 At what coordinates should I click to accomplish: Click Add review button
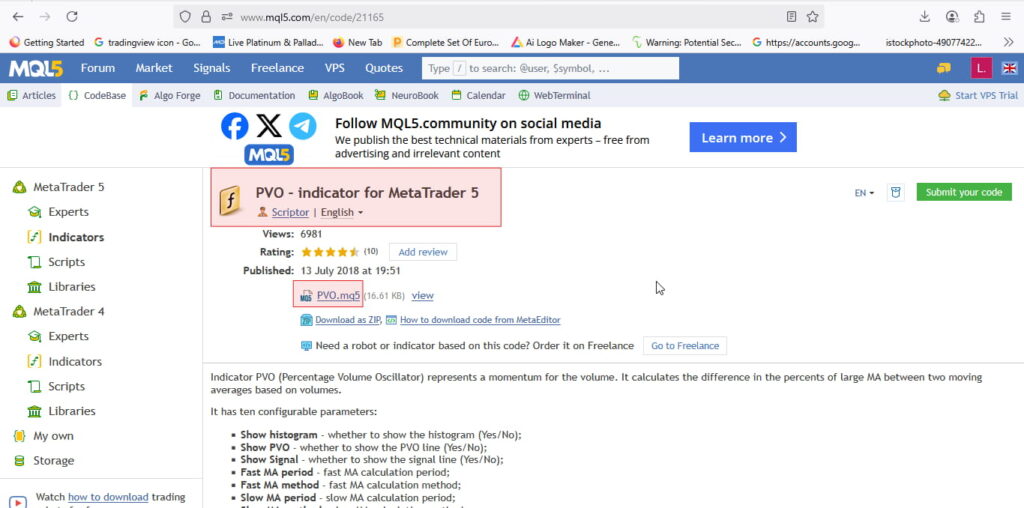423,252
